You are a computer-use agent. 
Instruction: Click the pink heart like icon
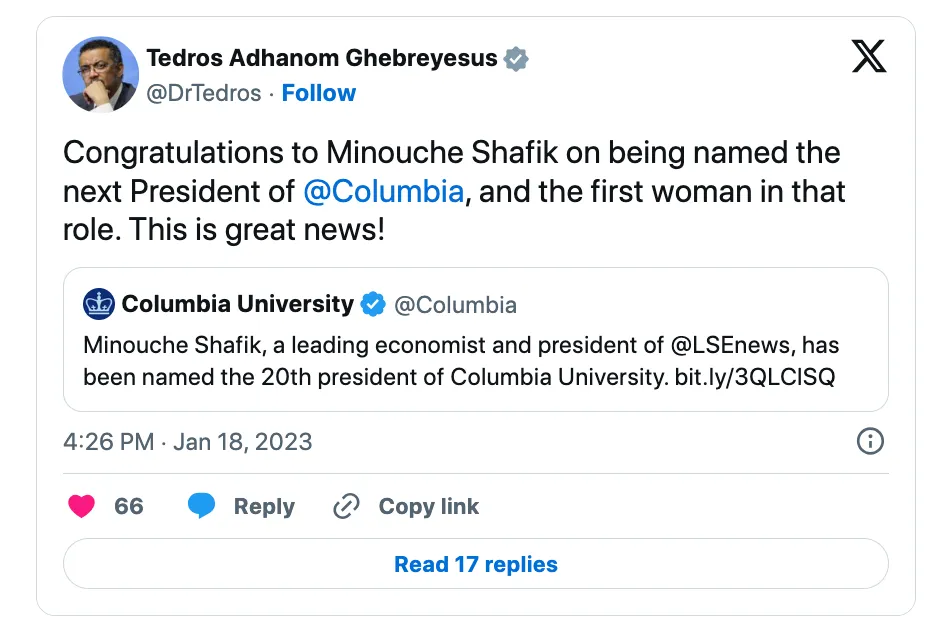pos(81,506)
